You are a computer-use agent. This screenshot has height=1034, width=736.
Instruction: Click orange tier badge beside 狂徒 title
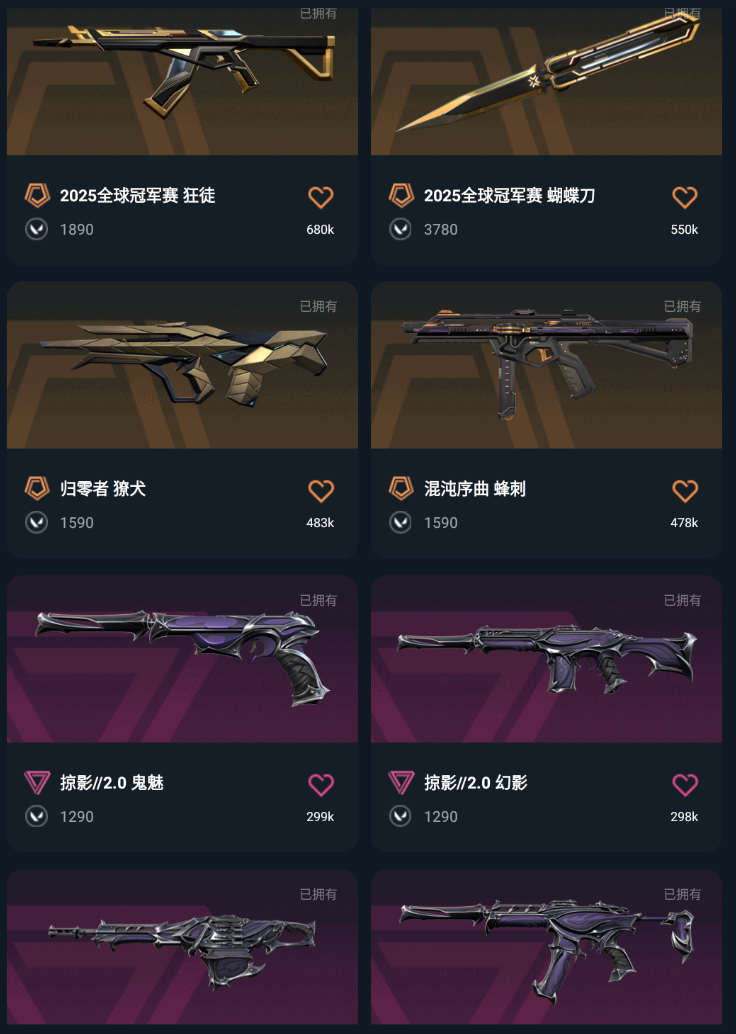pos(37,195)
